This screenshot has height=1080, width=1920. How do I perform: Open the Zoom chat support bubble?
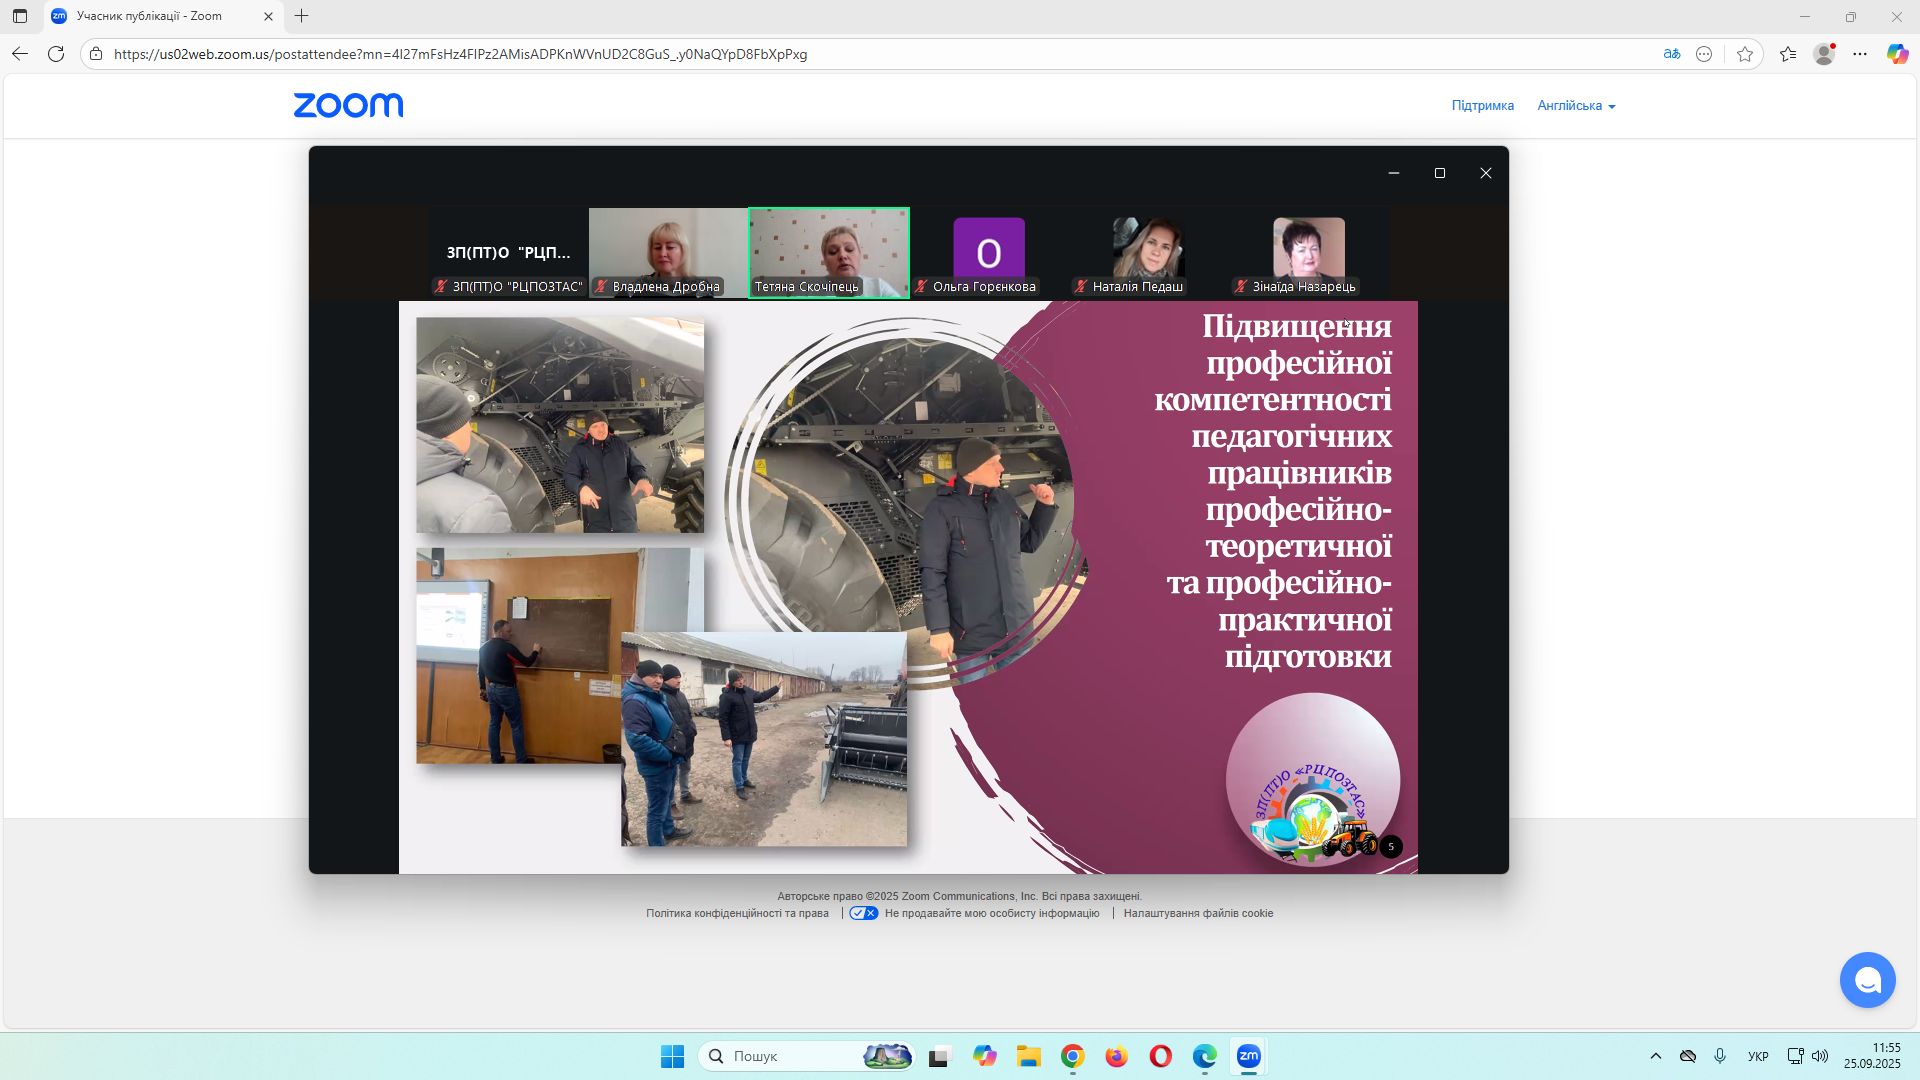(1867, 980)
